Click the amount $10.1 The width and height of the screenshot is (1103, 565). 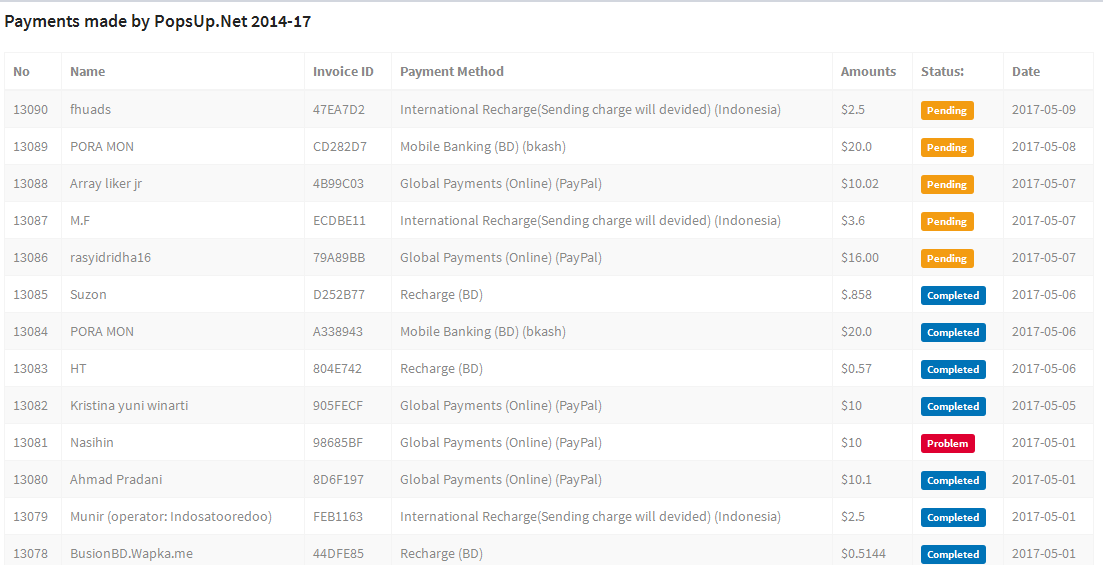tap(856, 479)
